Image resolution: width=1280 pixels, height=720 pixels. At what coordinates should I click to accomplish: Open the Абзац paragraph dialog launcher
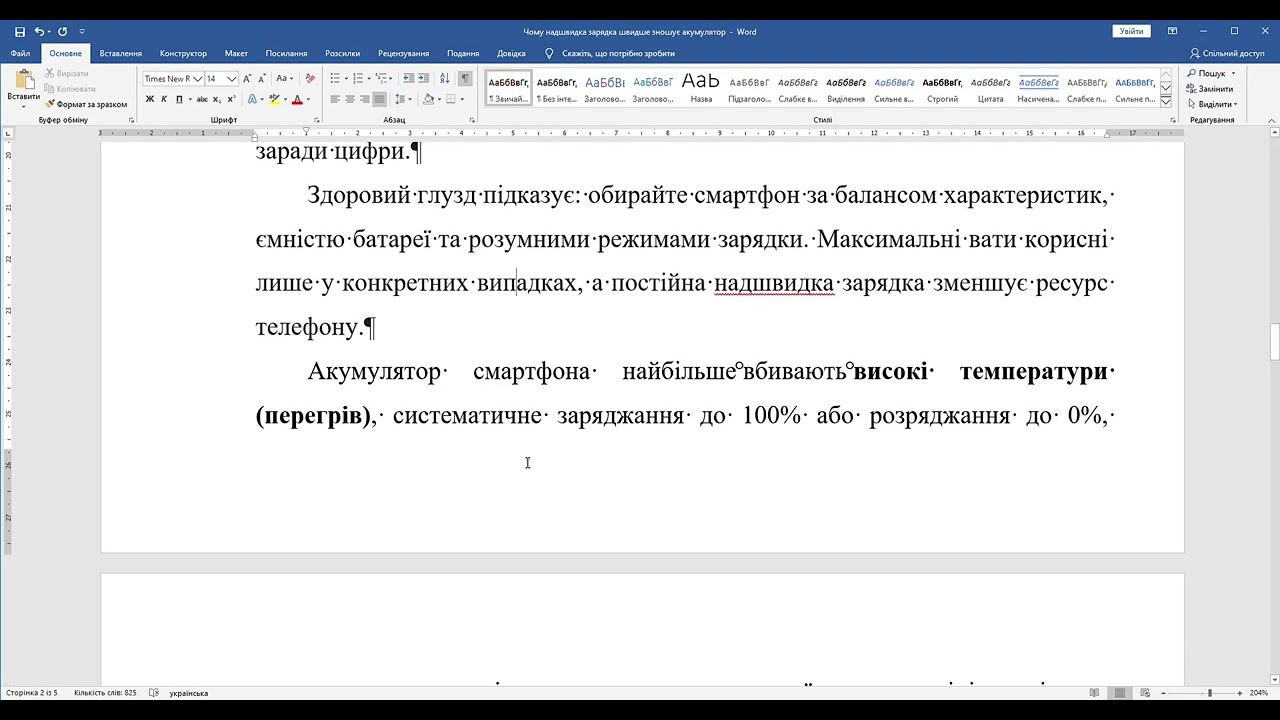(x=472, y=120)
